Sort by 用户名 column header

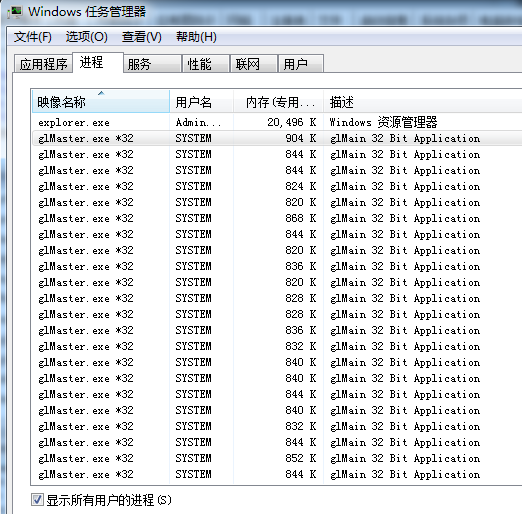(x=201, y=101)
